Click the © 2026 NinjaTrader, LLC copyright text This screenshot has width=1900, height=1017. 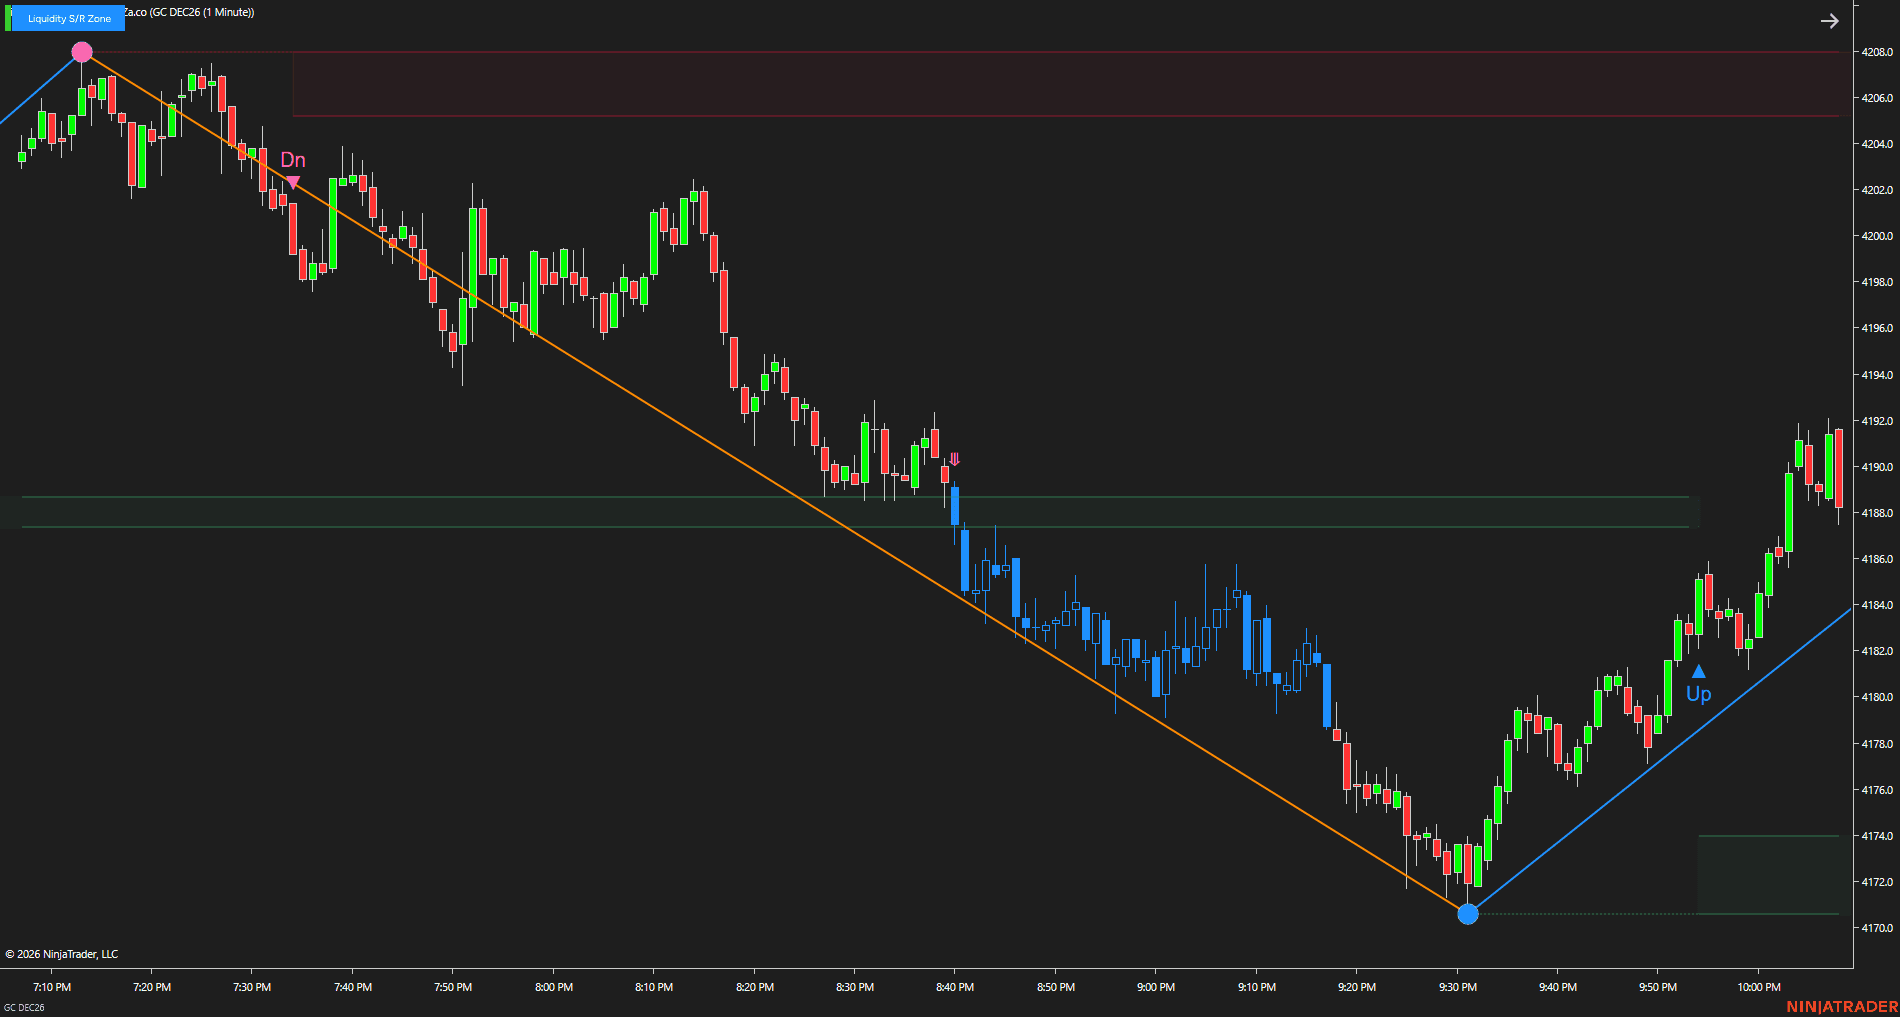(62, 954)
